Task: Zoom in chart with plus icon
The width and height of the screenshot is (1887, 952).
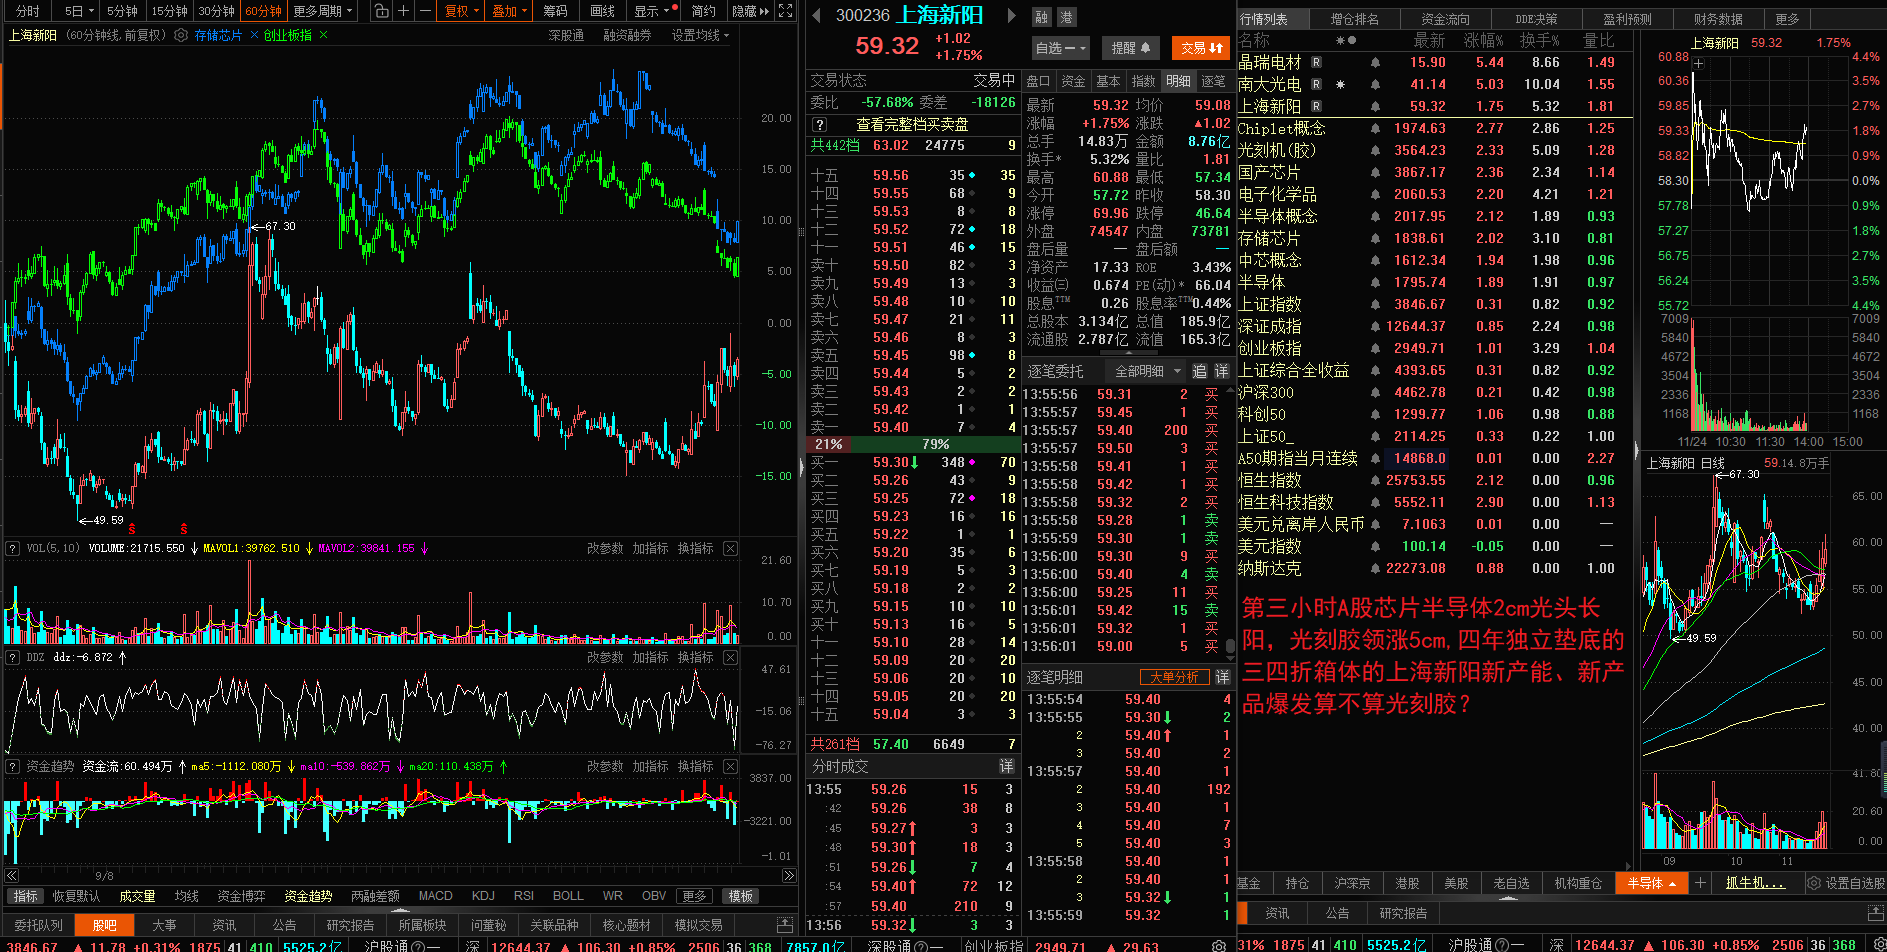Action: [403, 11]
